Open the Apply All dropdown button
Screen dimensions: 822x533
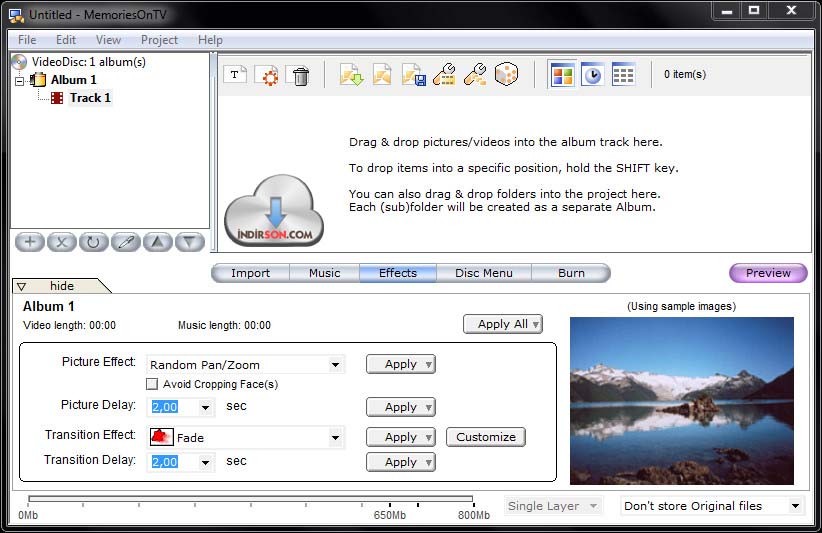pyautogui.click(x=503, y=324)
